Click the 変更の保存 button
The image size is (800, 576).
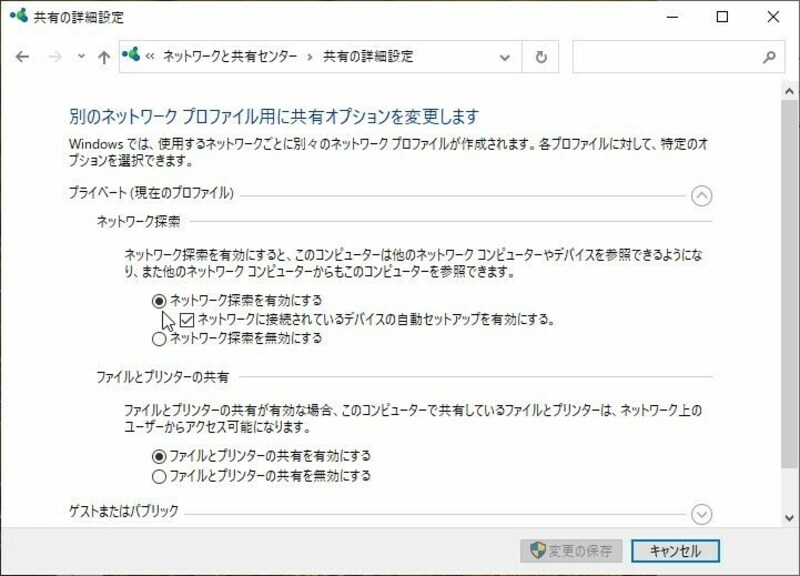(x=571, y=551)
